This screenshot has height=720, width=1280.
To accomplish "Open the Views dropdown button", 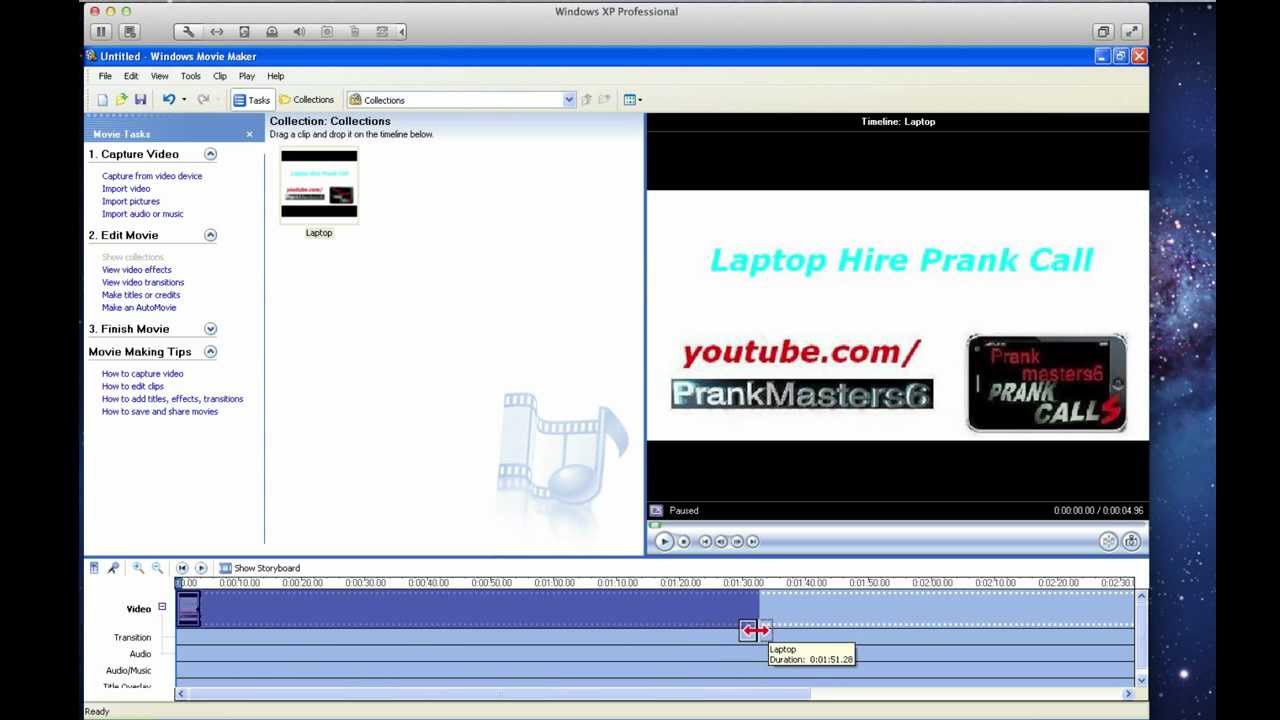I will tap(632, 100).
